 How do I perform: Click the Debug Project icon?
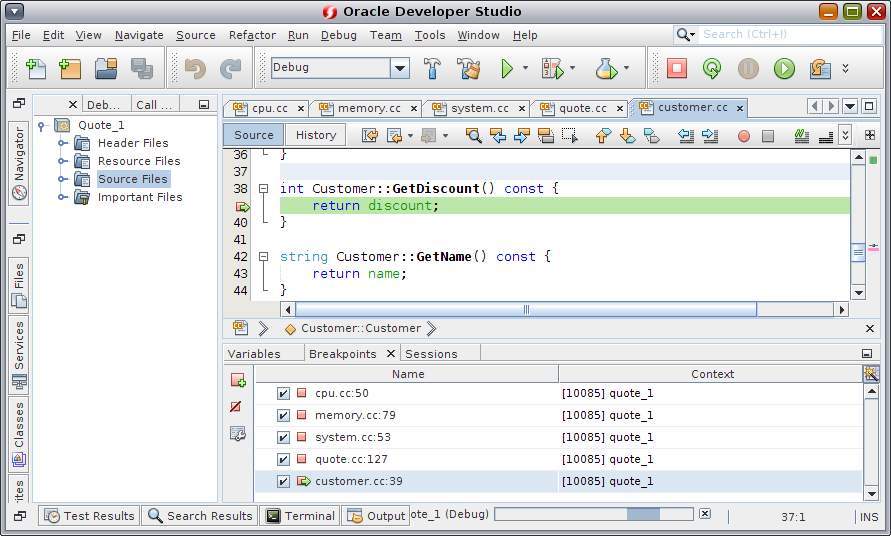click(552, 68)
